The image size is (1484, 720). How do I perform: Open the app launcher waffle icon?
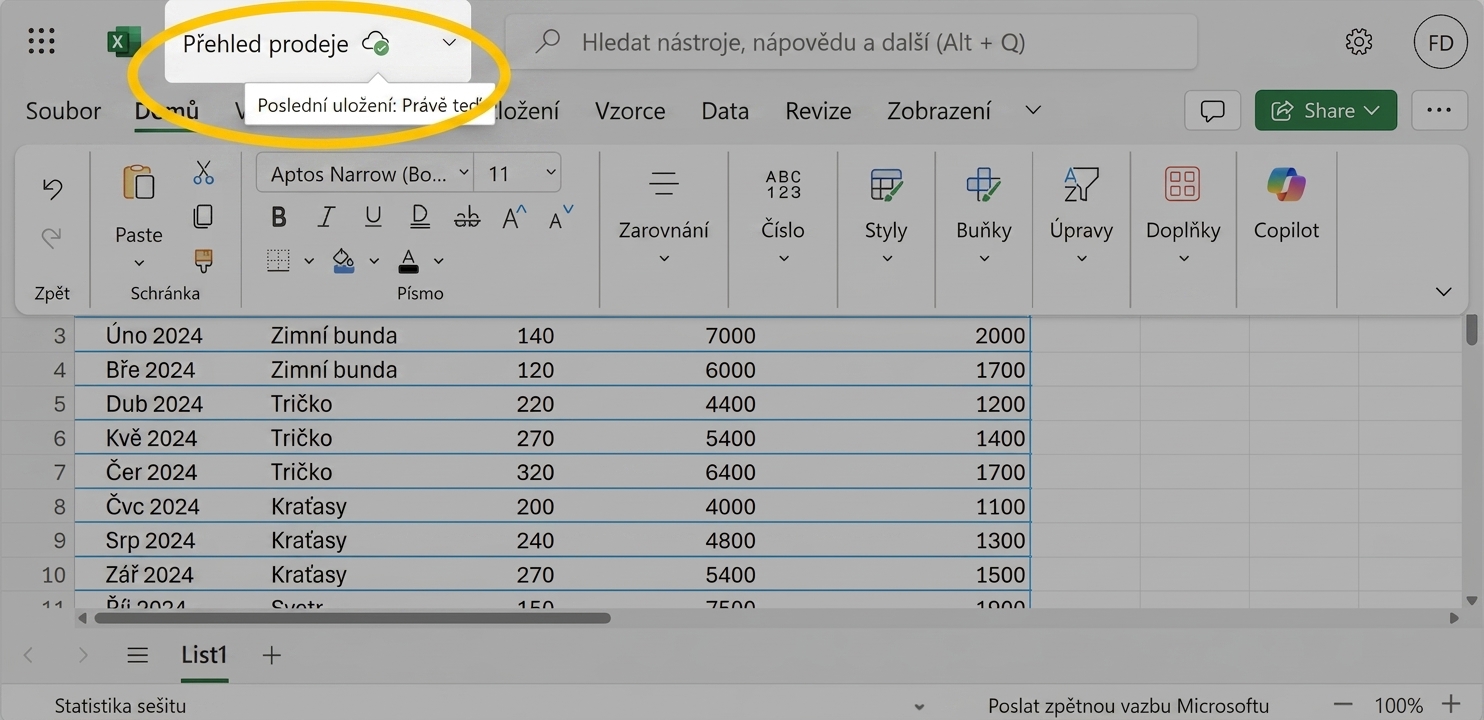coord(41,42)
